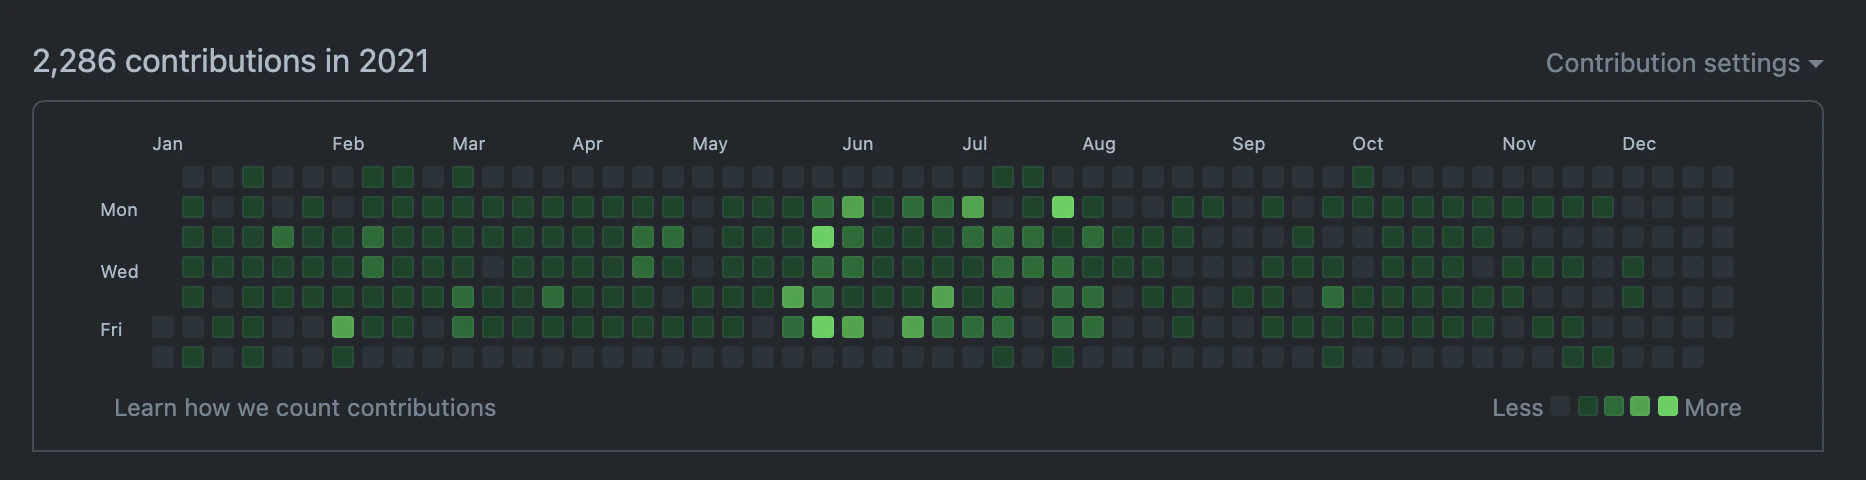
Task: Click the 'Jan' month label
Action: [167, 144]
